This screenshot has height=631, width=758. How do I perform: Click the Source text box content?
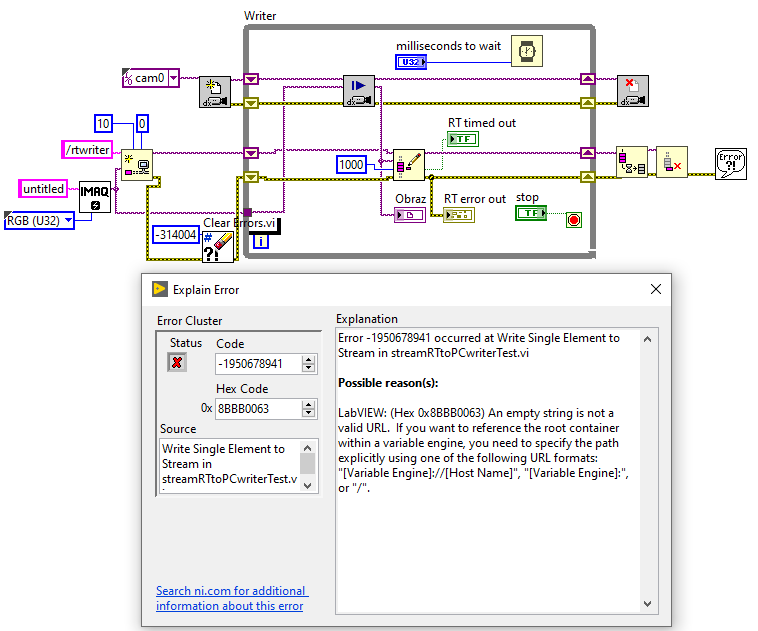(230, 466)
